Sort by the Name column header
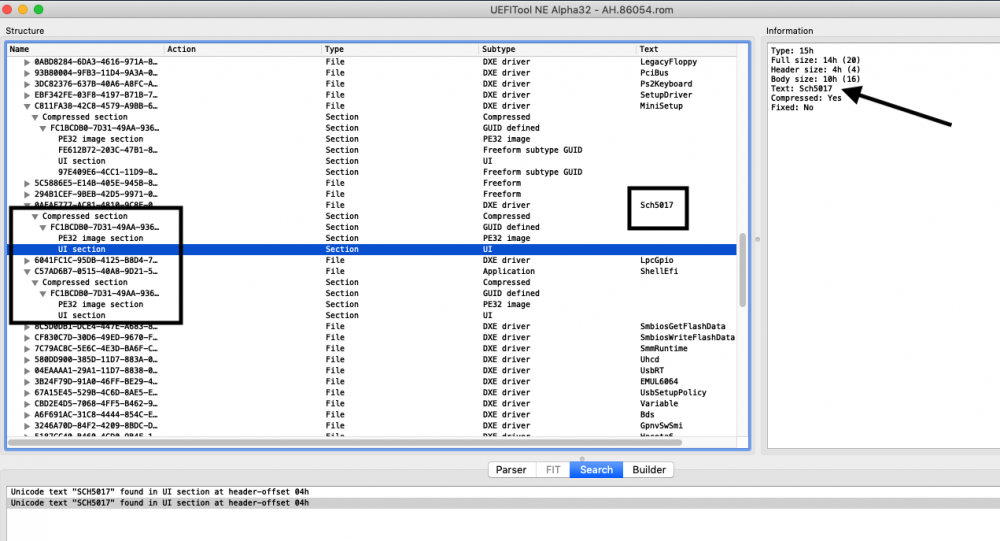The image size is (1000, 541). click(x=85, y=49)
